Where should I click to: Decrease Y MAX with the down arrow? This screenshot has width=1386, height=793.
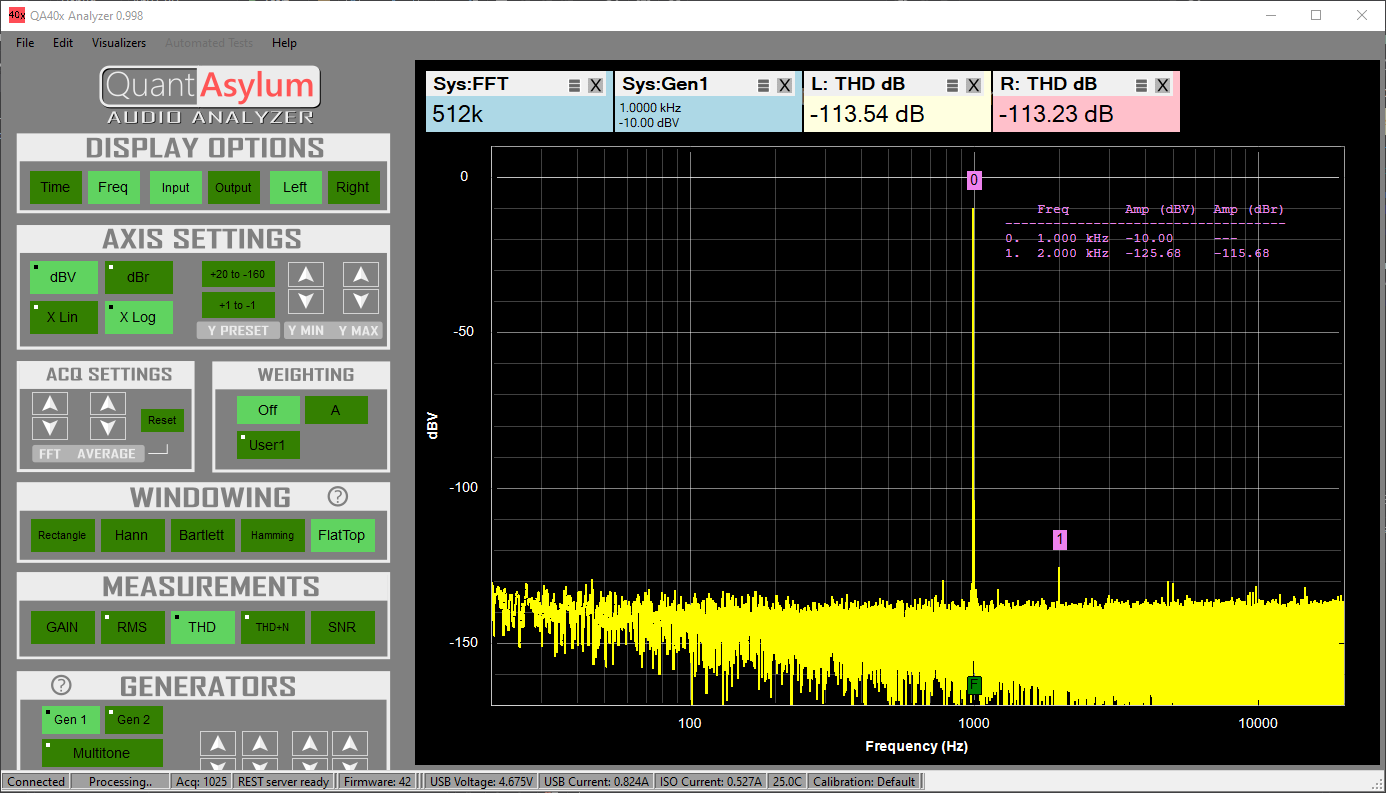coord(361,301)
